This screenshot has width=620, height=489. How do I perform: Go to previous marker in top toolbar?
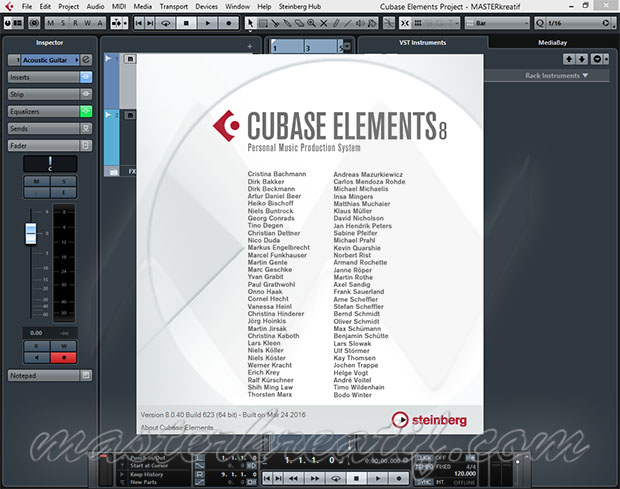point(138,23)
